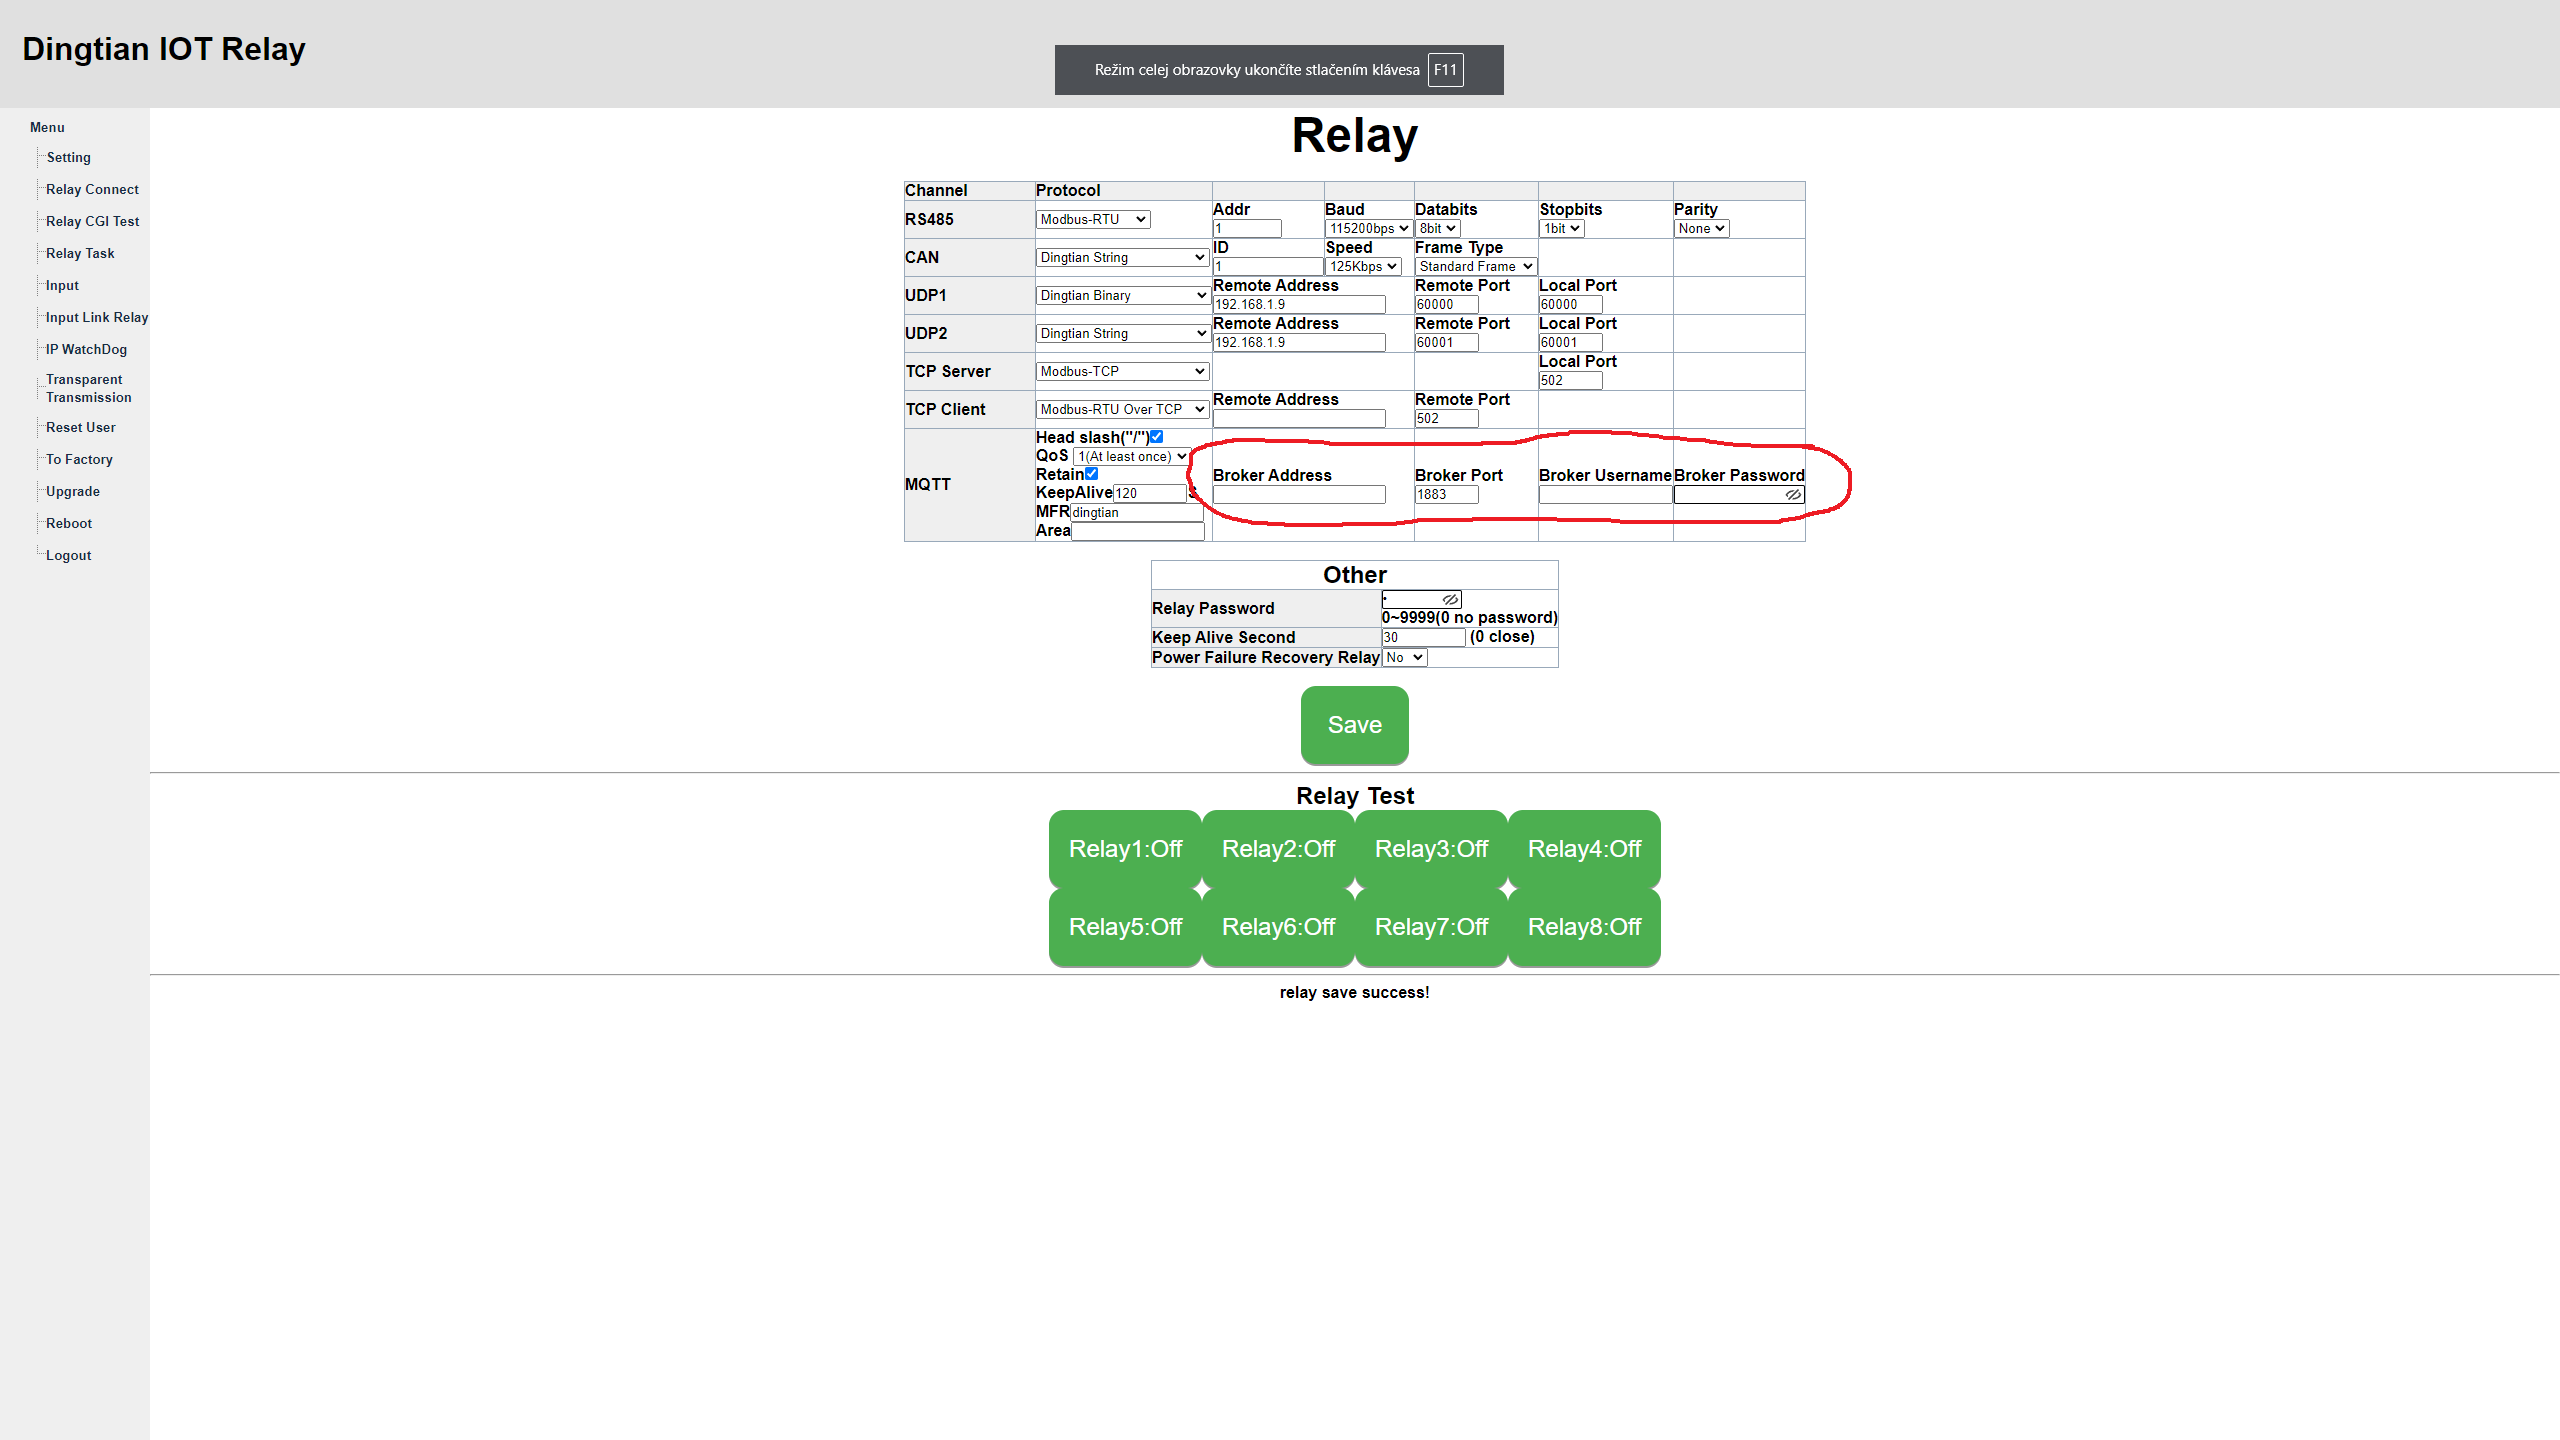Switch on Relay8 test button
The image size is (2560, 1440).
click(1584, 927)
